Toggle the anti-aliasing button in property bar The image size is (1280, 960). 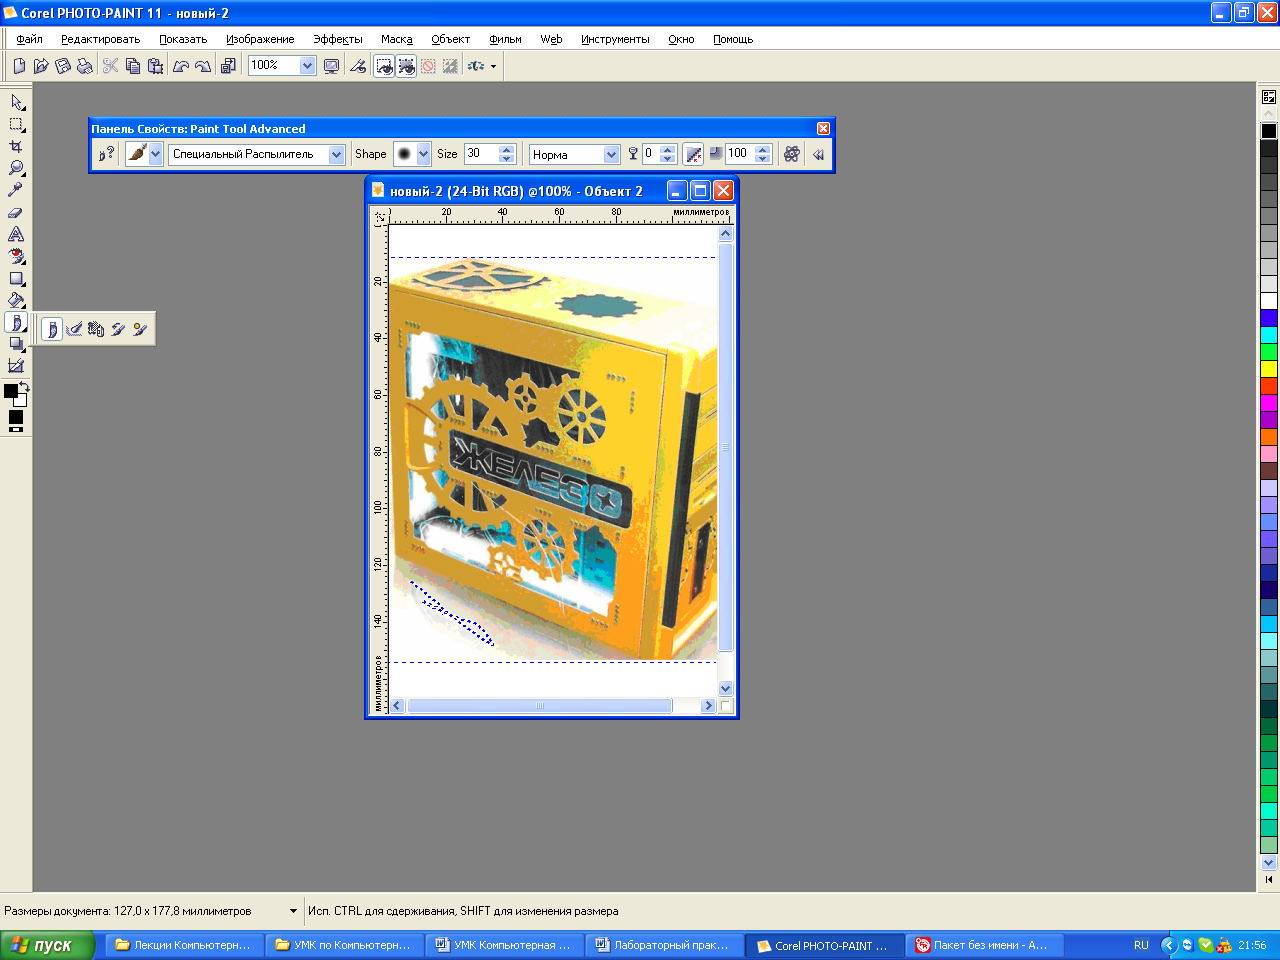coord(693,154)
